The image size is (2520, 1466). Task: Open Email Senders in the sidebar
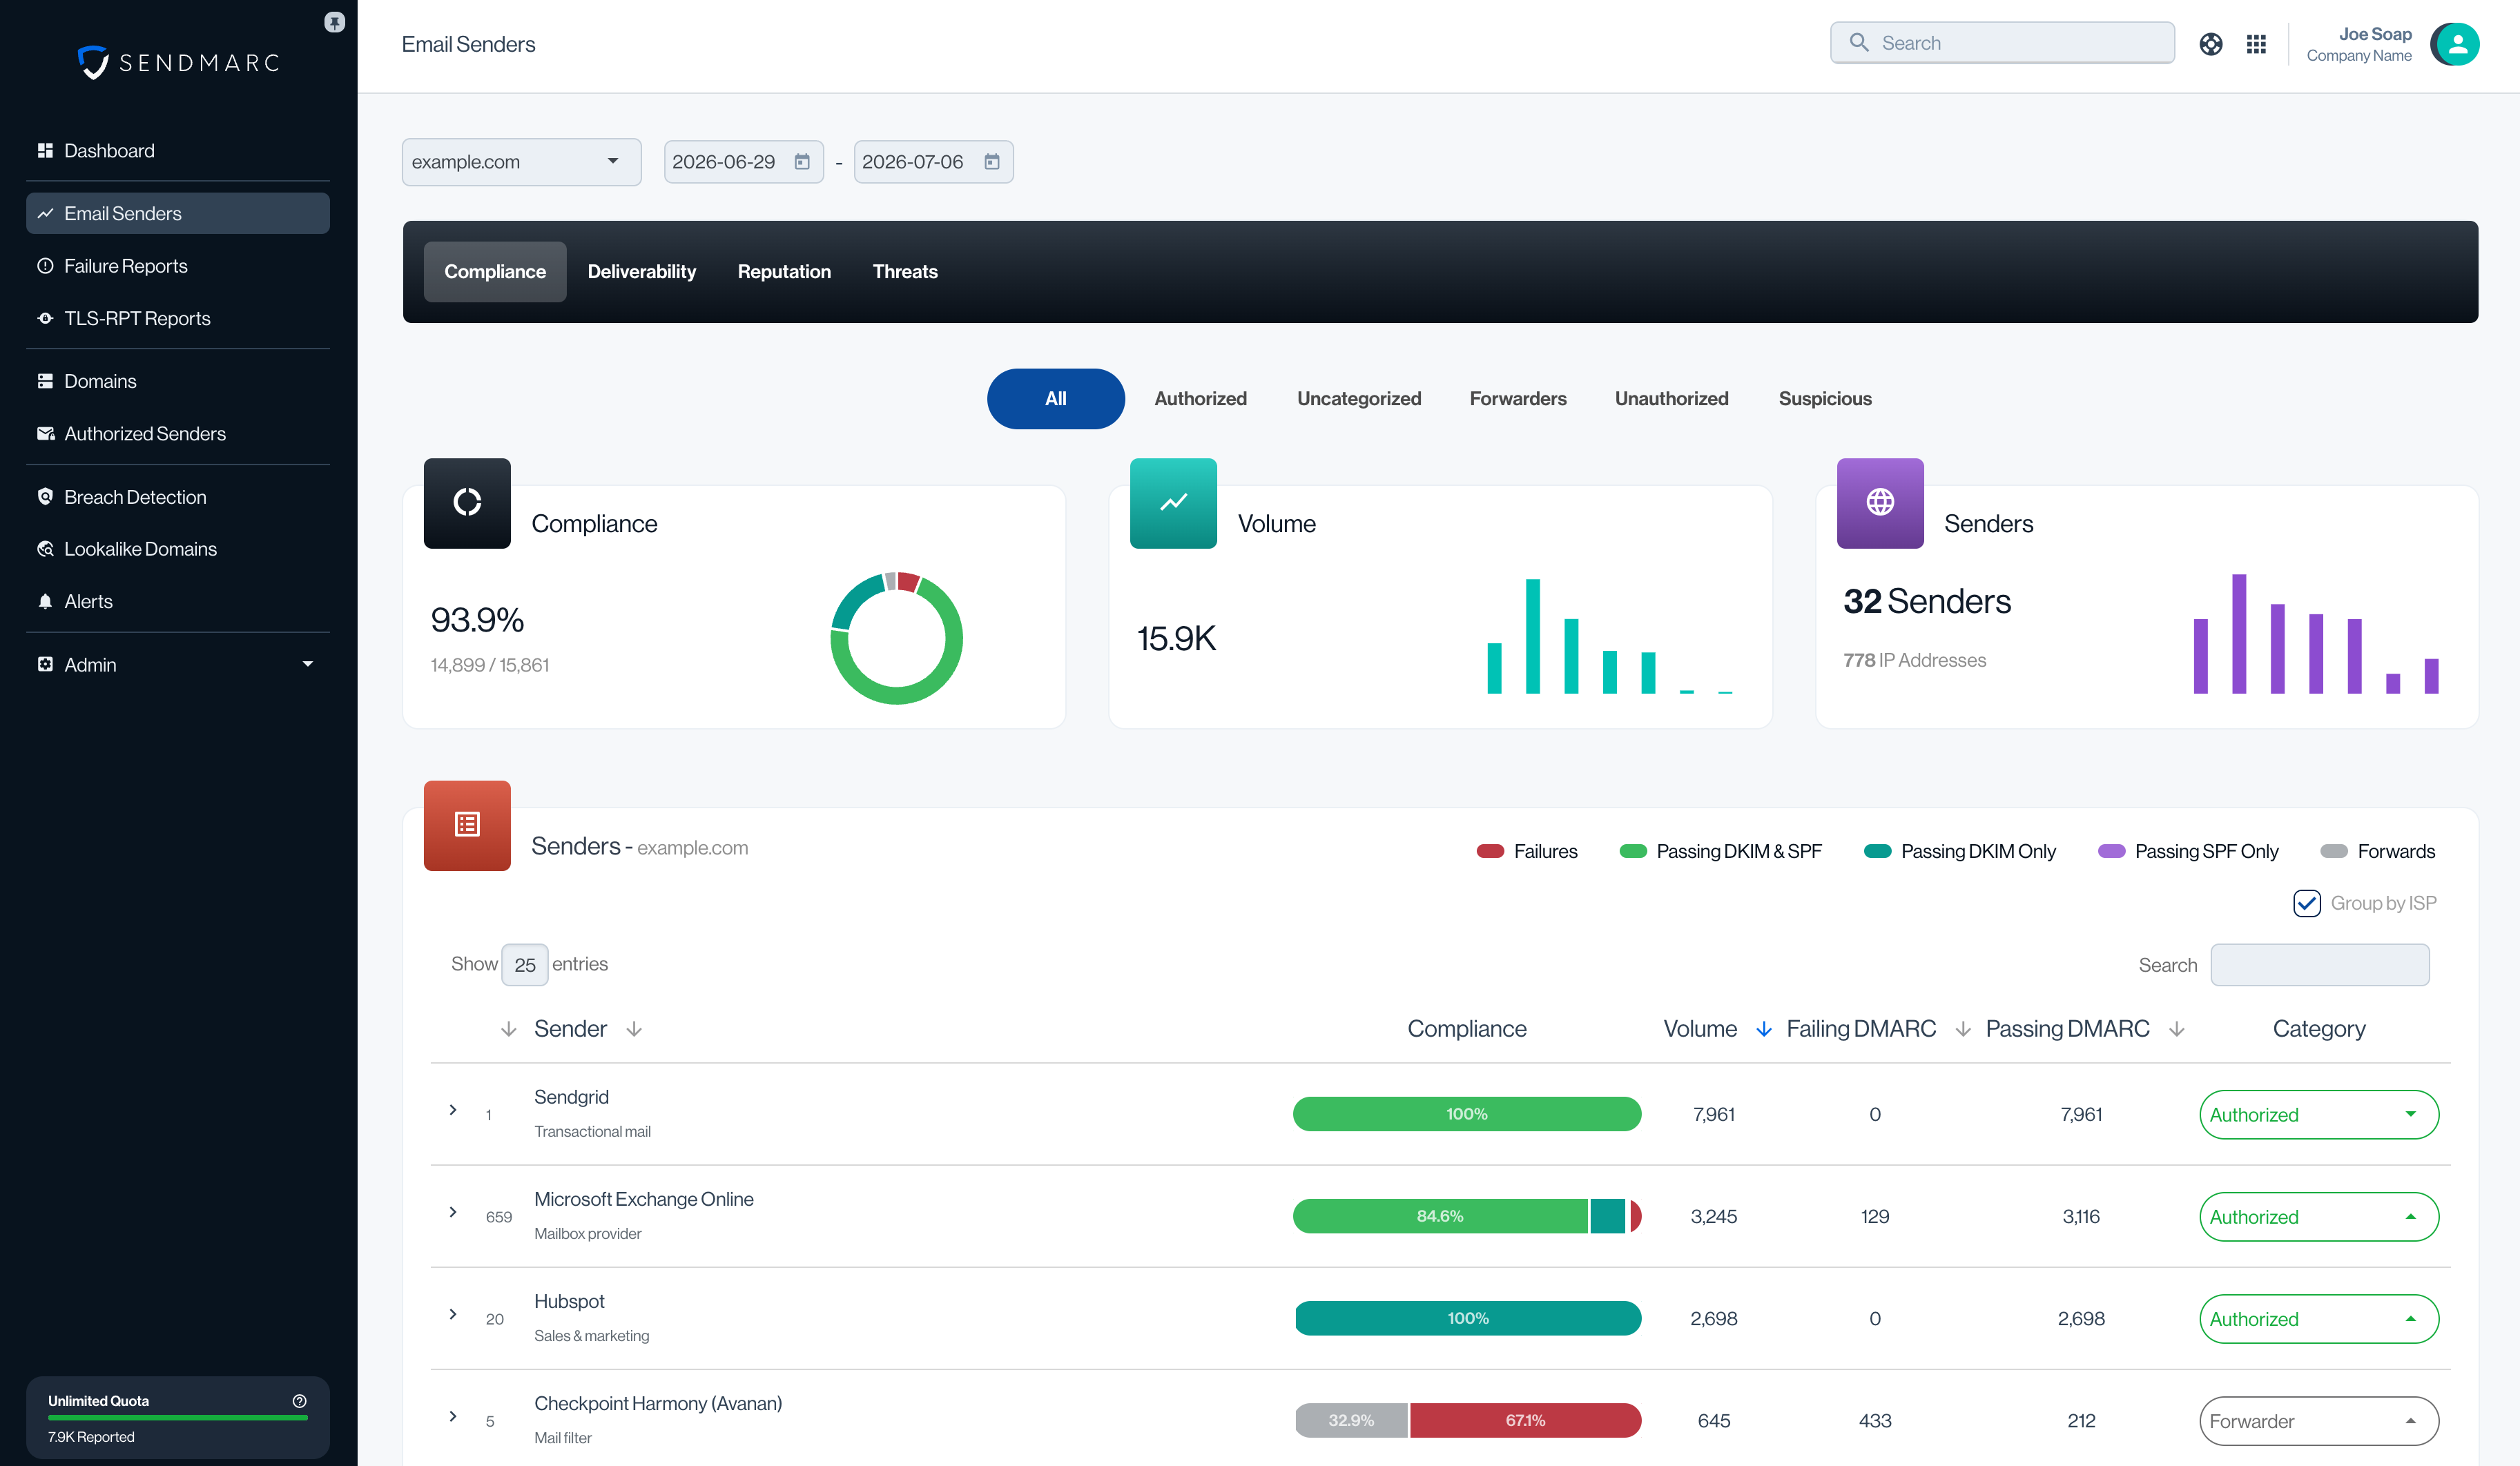pyautogui.click(x=178, y=213)
